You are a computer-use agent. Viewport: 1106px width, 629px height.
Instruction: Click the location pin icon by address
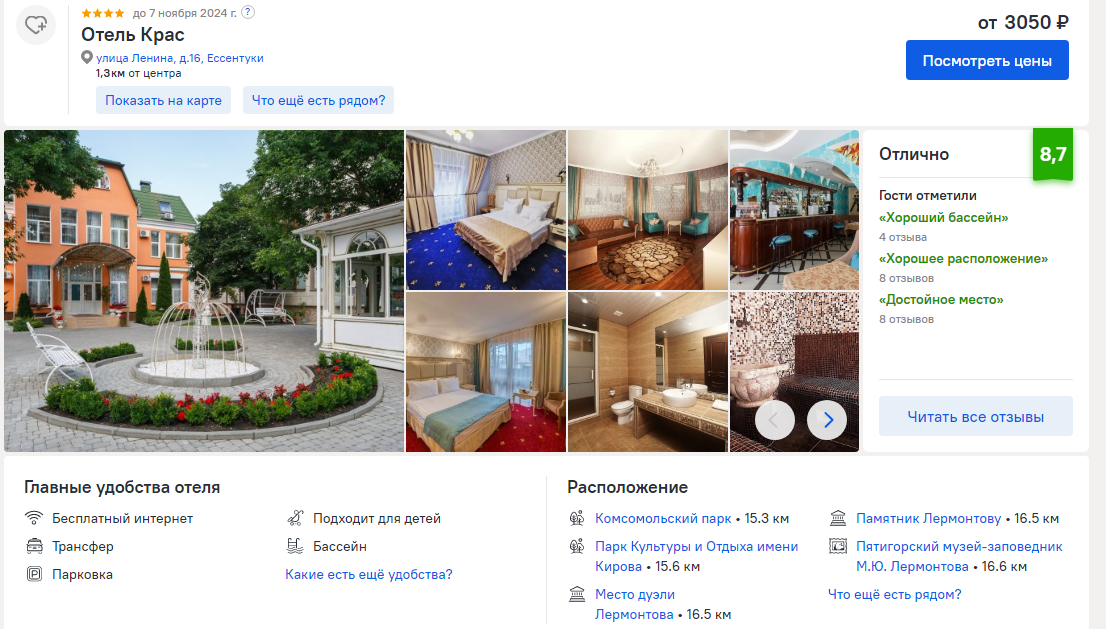(x=87, y=58)
